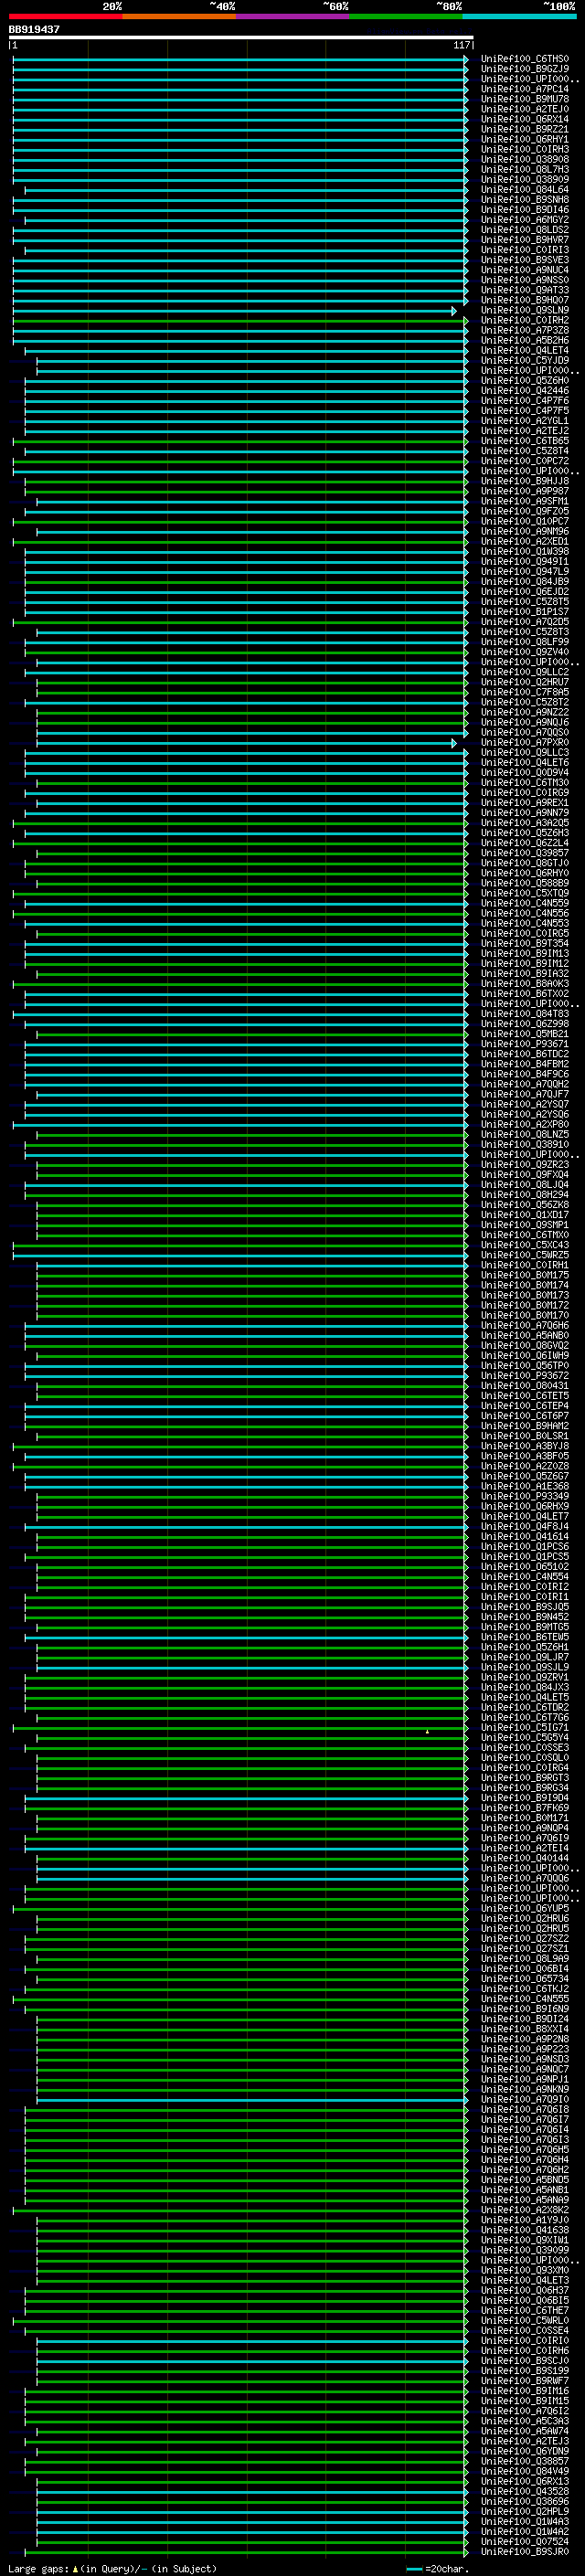The height and width of the screenshot is (2576, 585).
Task: Select label UniRef100_Q9ZR23
Action: point(525,1165)
